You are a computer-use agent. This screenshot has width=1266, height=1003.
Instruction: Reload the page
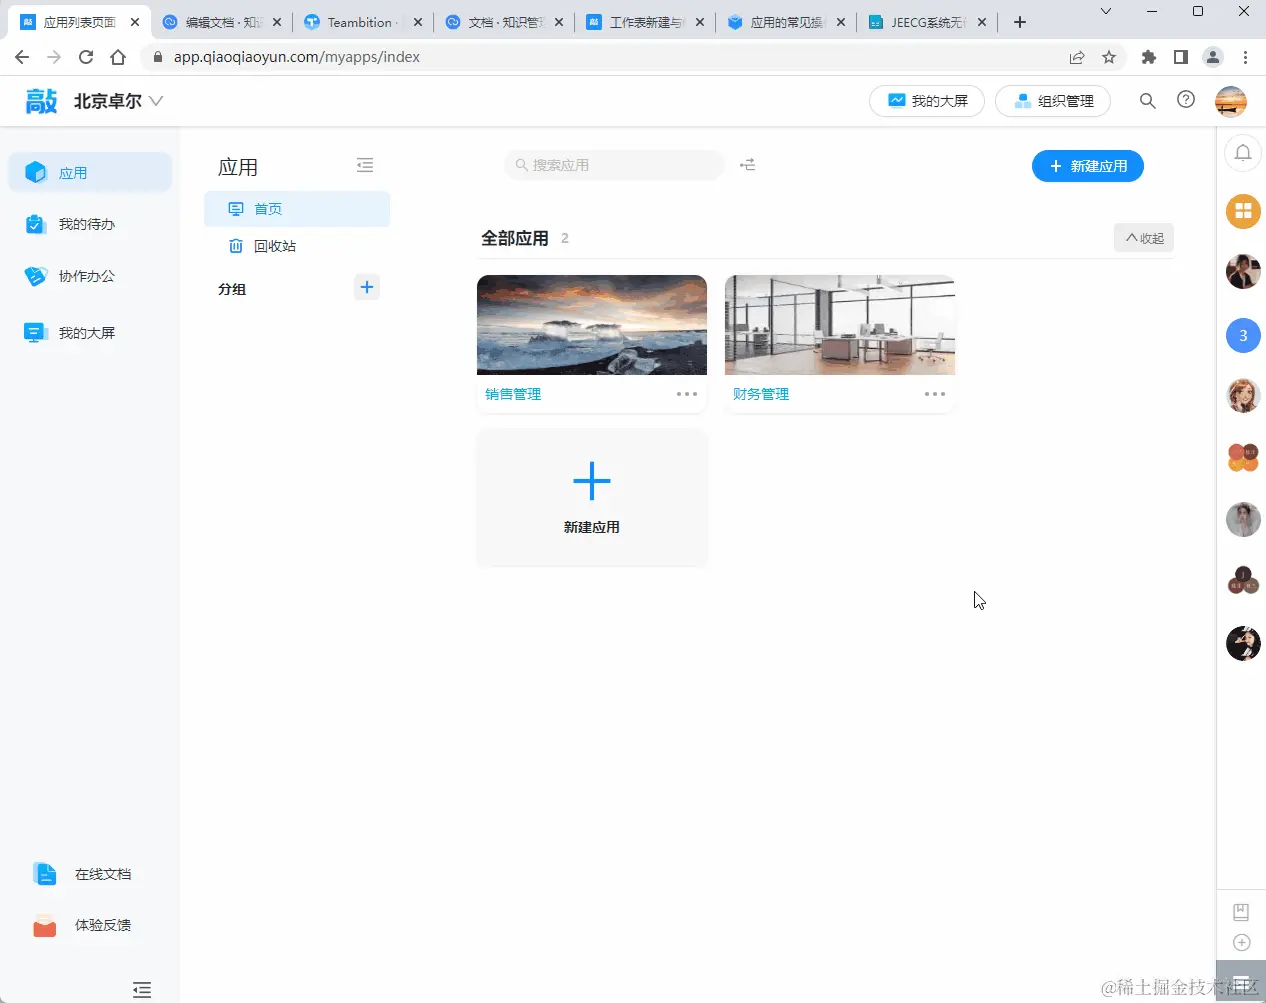(x=86, y=57)
